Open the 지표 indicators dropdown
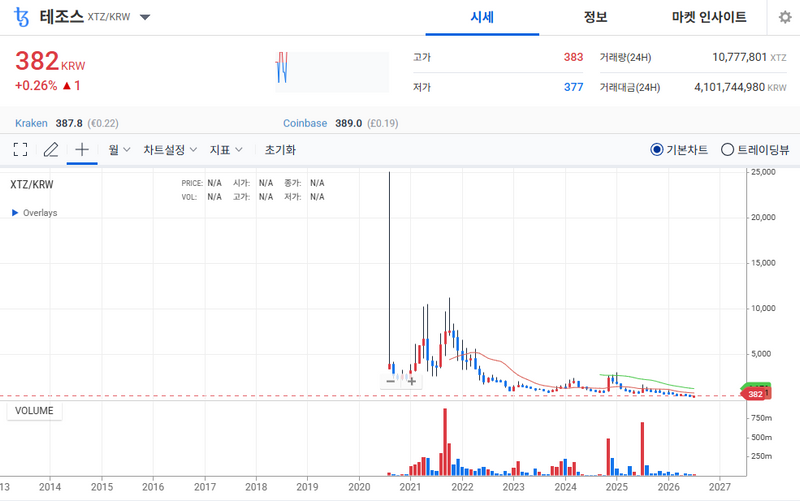Image resolution: width=800 pixels, height=501 pixels. [226, 149]
